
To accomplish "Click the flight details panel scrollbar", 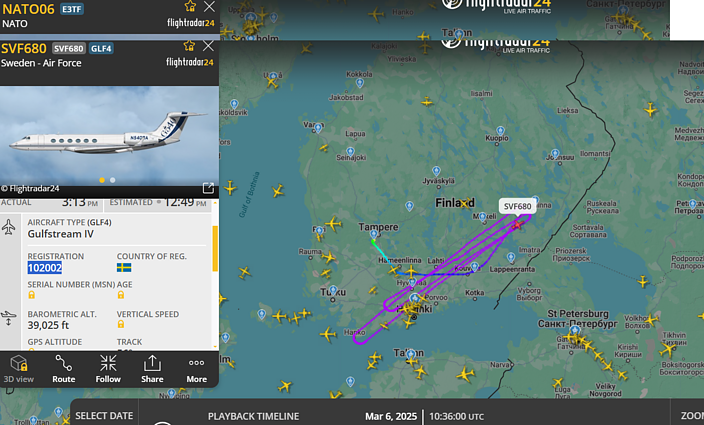I will click(215, 248).
